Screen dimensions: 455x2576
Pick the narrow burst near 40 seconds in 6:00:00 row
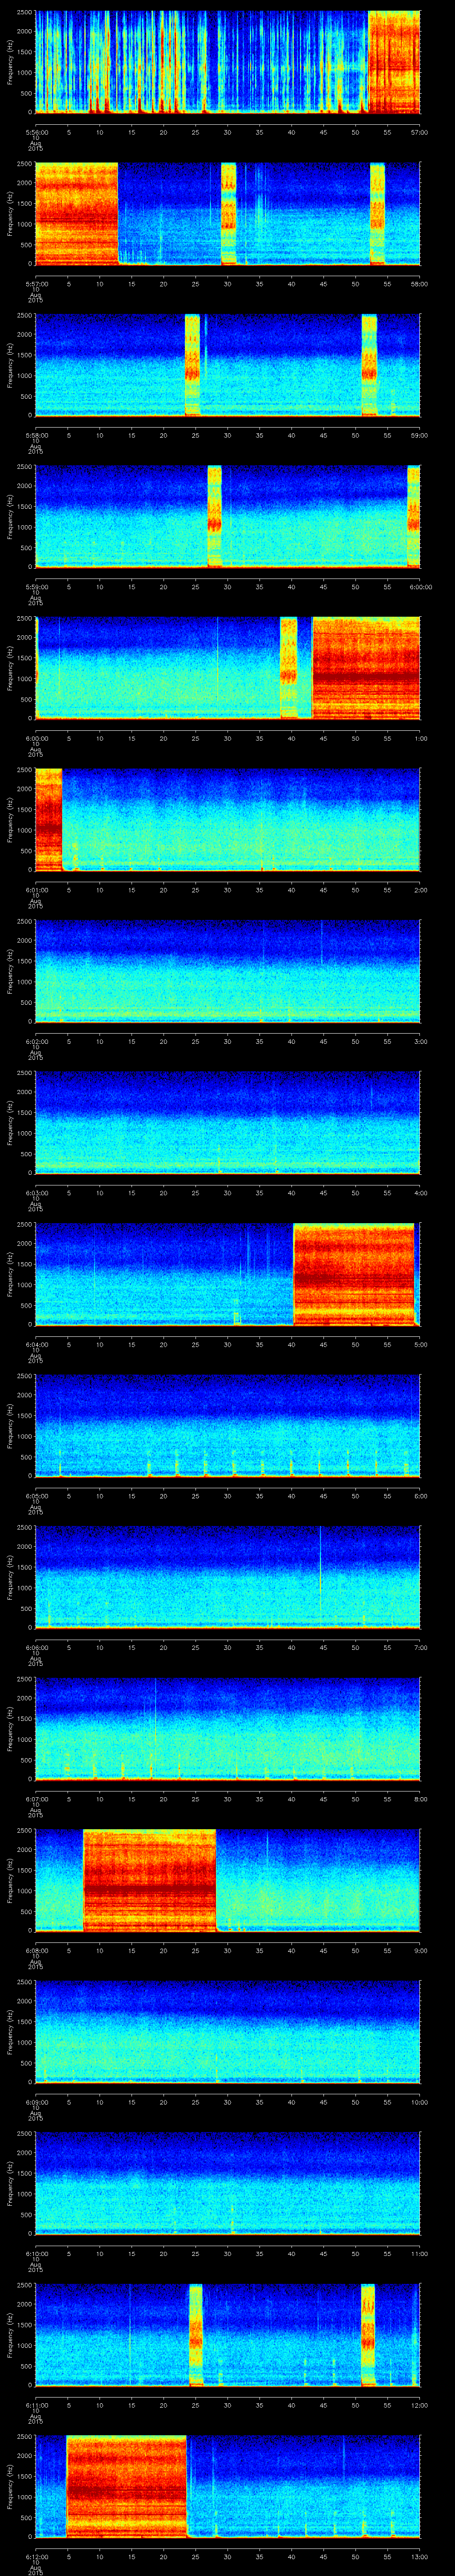point(289,667)
